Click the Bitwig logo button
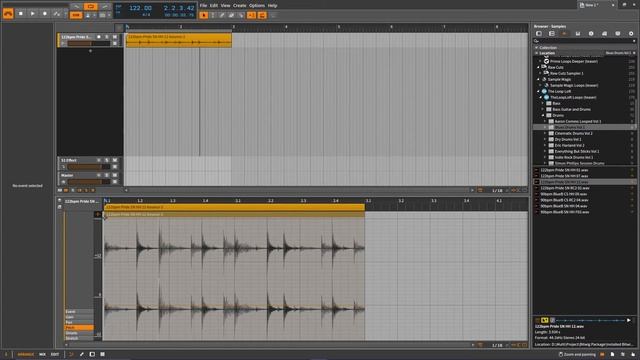This screenshot has width=640, height=360. point(8,13)
